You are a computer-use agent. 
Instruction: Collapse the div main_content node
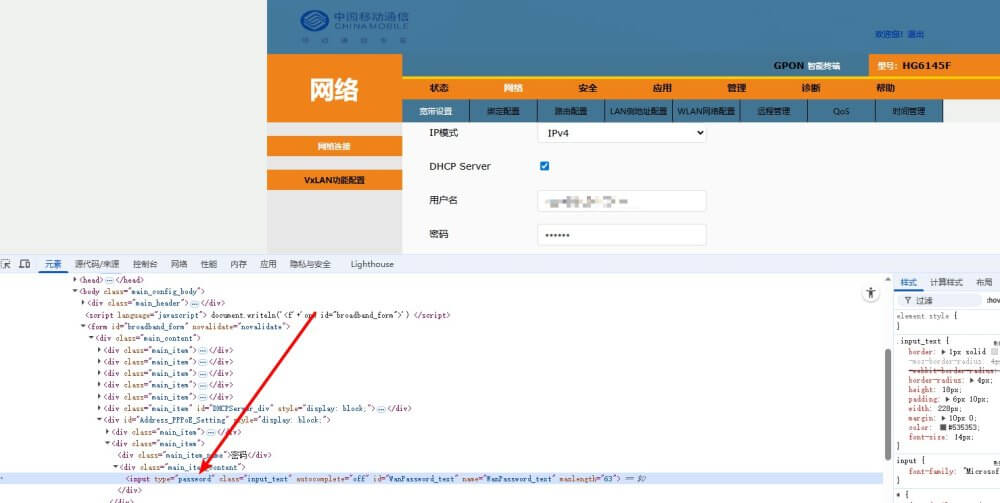(91, 338)
